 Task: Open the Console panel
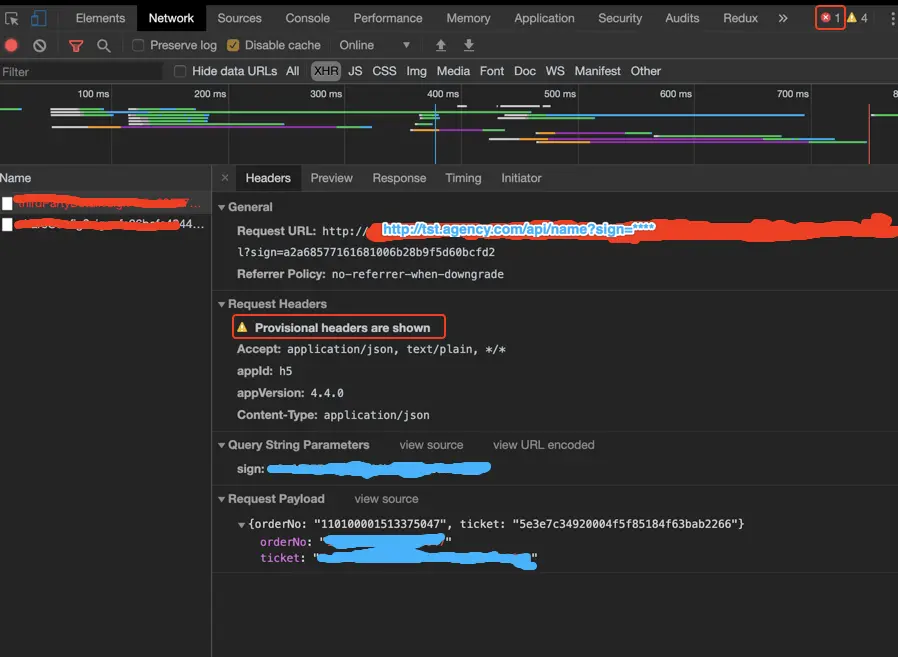[308, 18]
